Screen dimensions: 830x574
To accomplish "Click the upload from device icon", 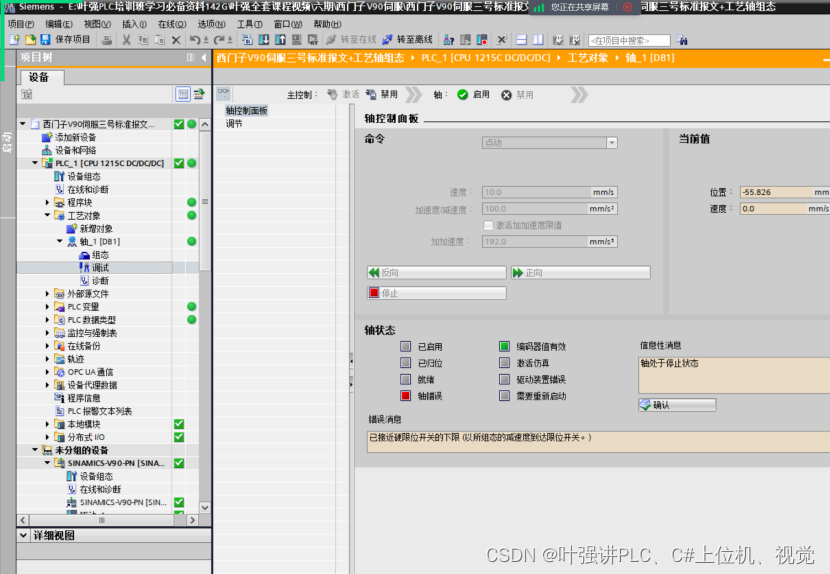I will 280,40.
